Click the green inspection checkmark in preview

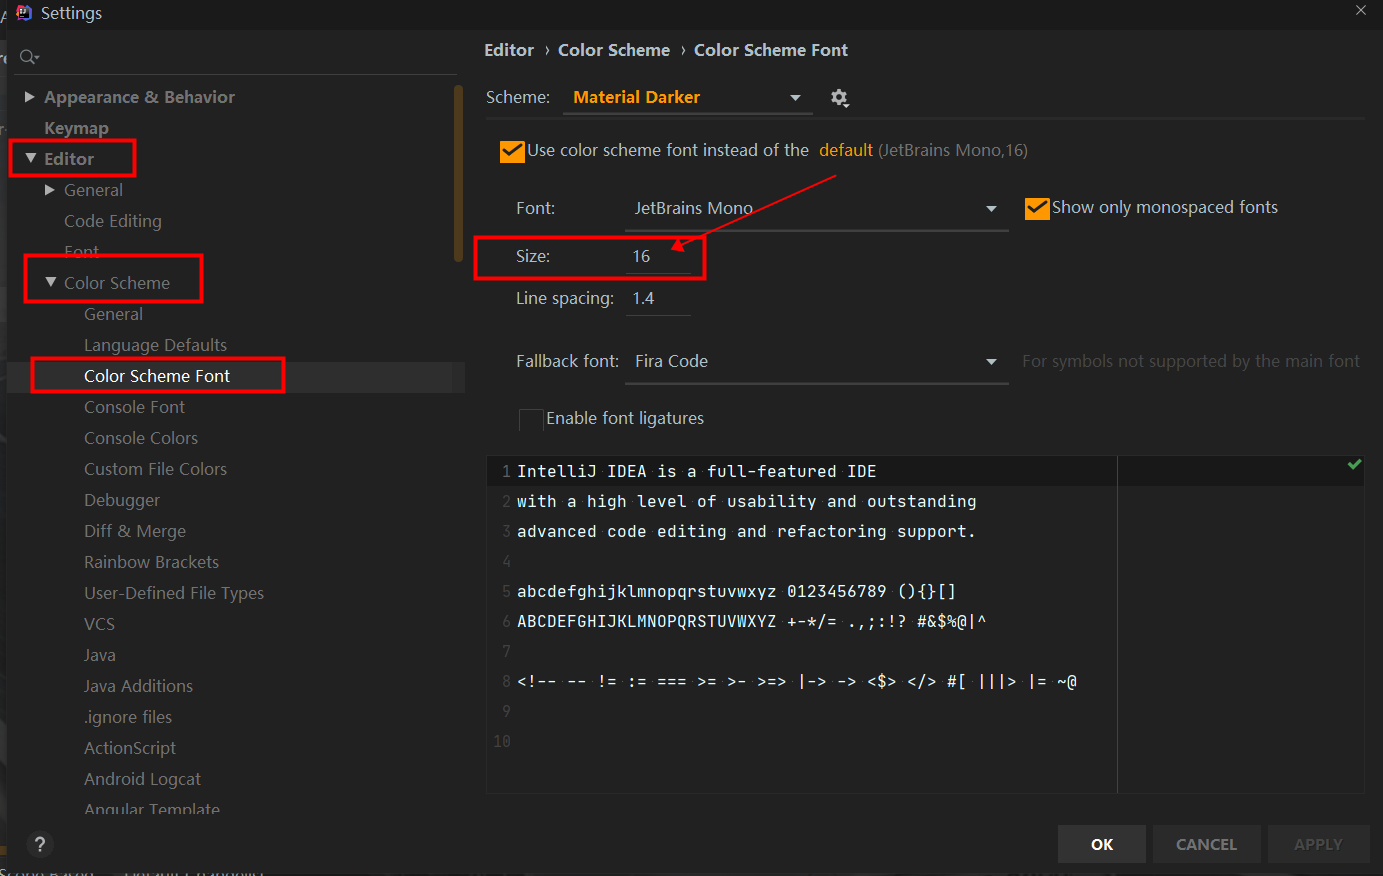pos(1354,465)
